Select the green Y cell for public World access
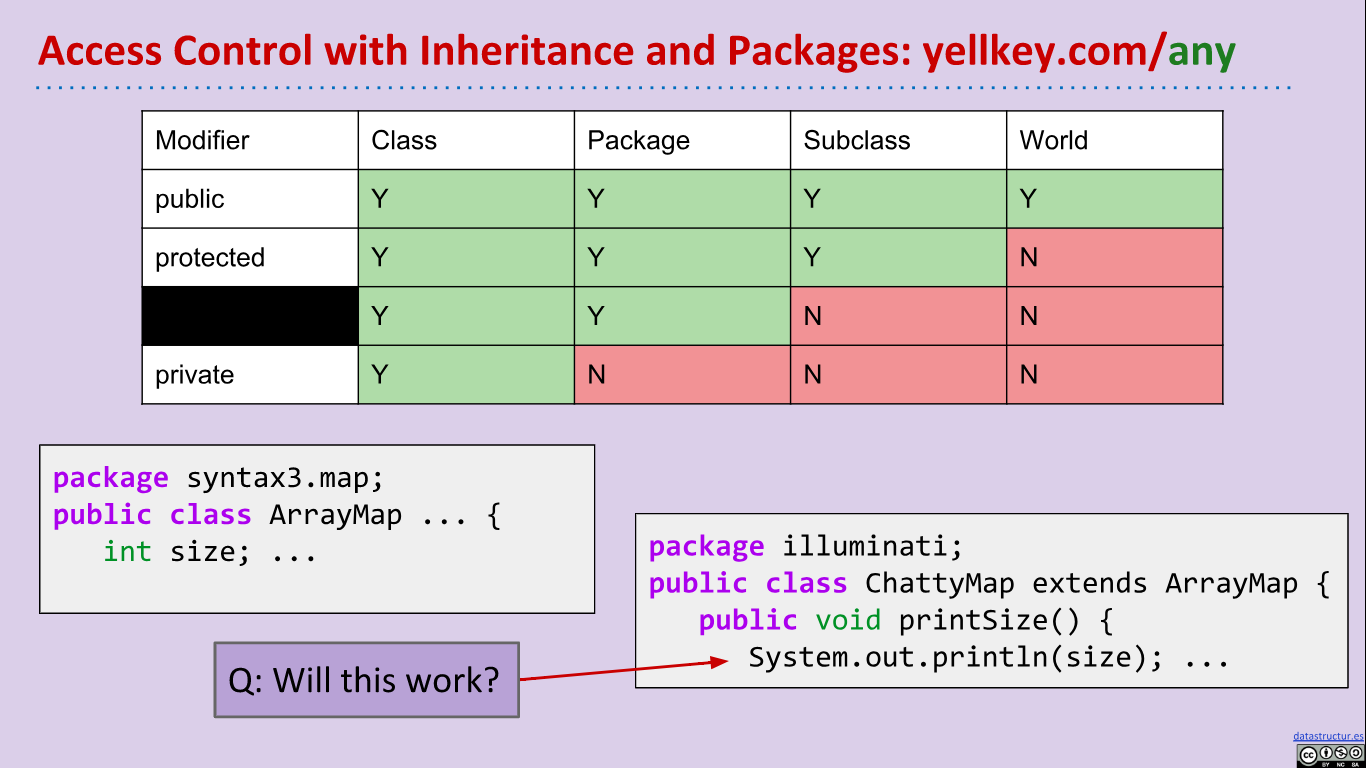The image size is (1366, 768). 1114,199
